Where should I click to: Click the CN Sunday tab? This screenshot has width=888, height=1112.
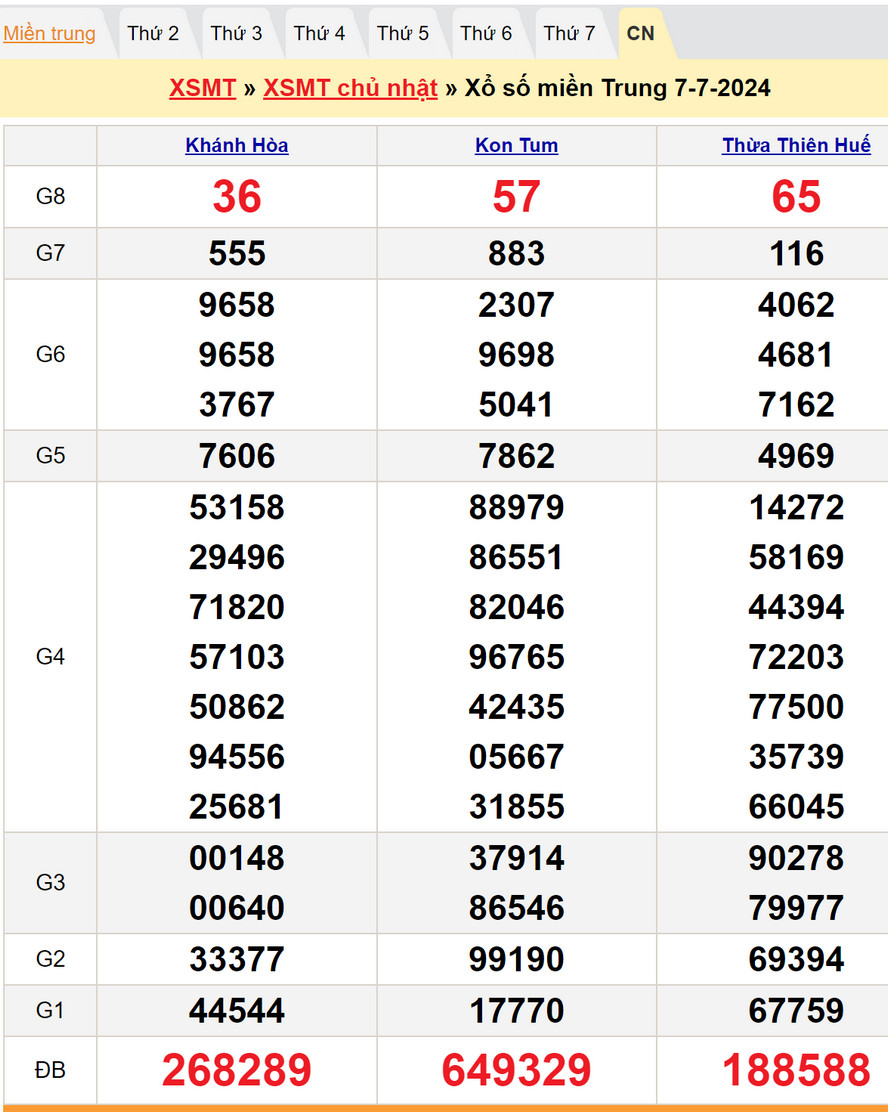point(640,33)
